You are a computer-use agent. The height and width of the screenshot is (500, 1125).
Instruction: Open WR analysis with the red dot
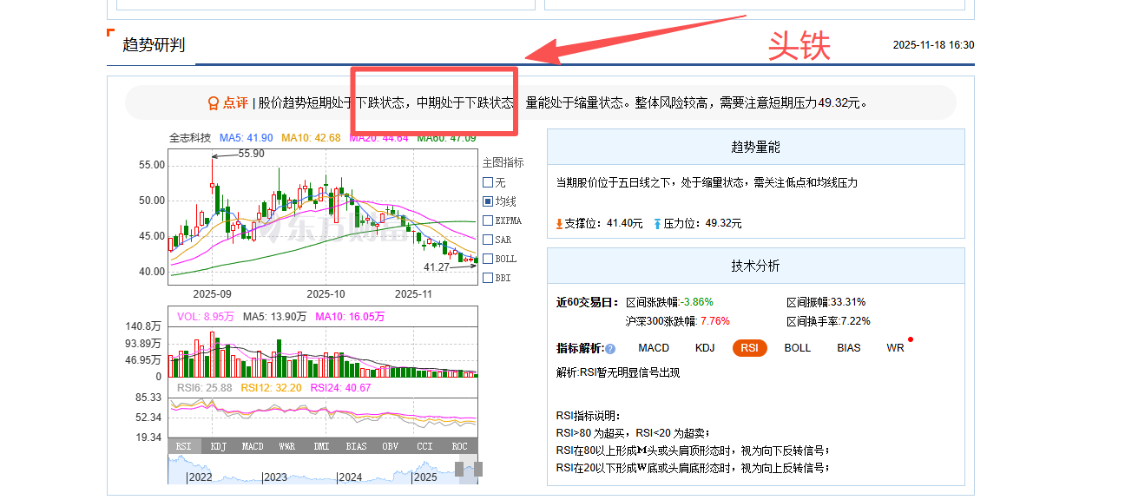895,348
